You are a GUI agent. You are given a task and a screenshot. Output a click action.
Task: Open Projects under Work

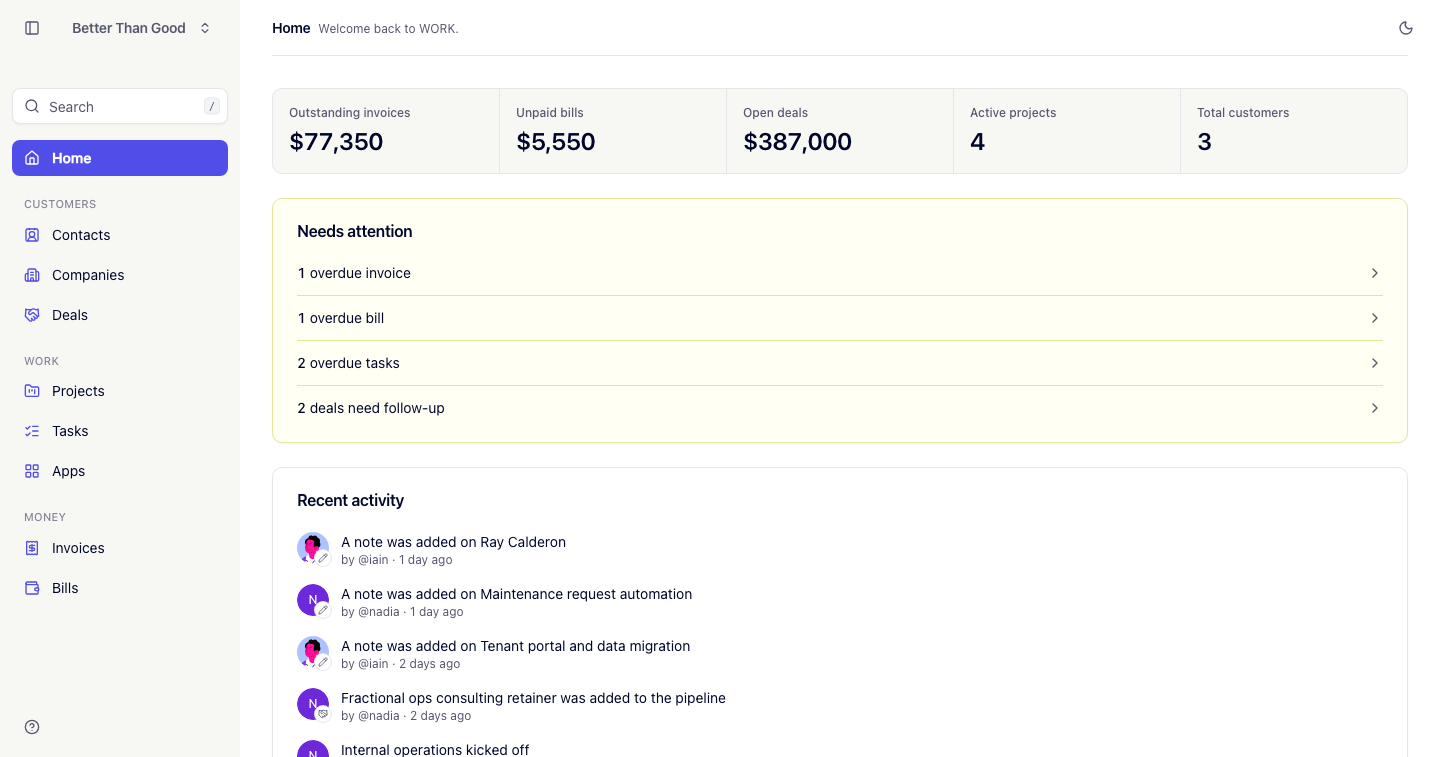click(x=120, y=391)
